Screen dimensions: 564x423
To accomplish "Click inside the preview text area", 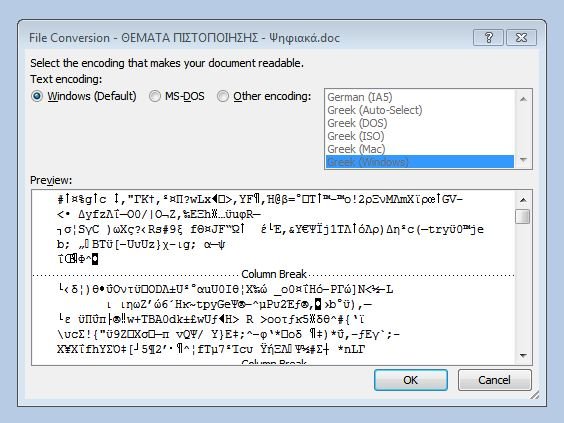I will [x=273, y=278].
